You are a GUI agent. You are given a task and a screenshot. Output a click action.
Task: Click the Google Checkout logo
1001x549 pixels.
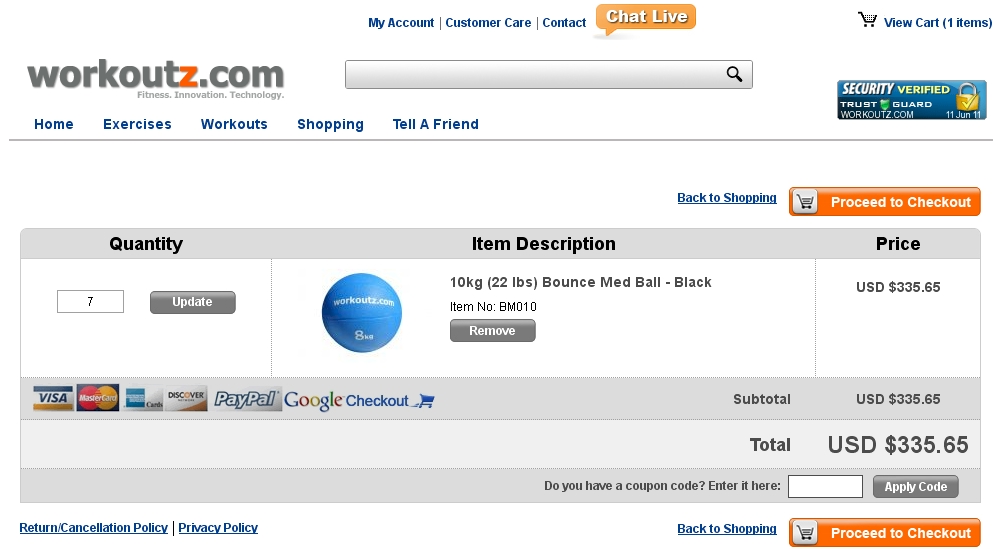359,400
